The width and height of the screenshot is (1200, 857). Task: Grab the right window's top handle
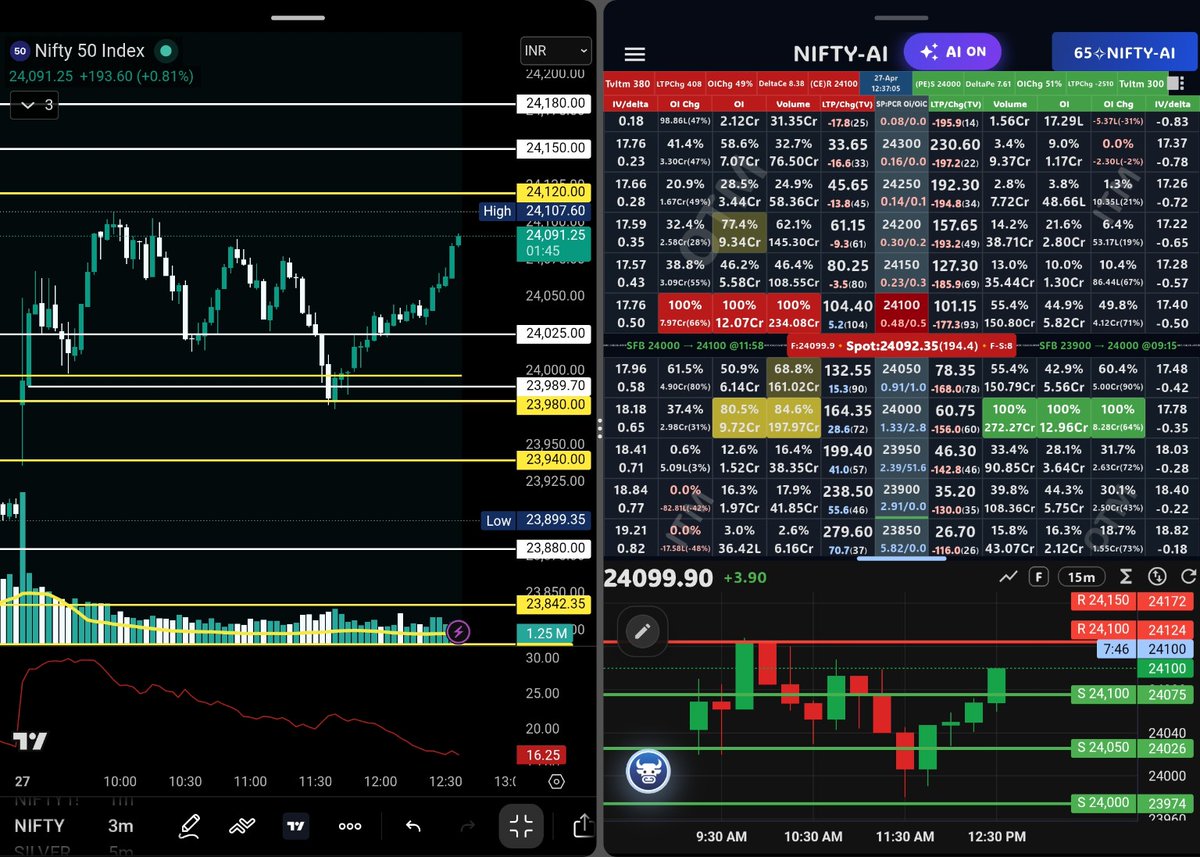(902, 18)
